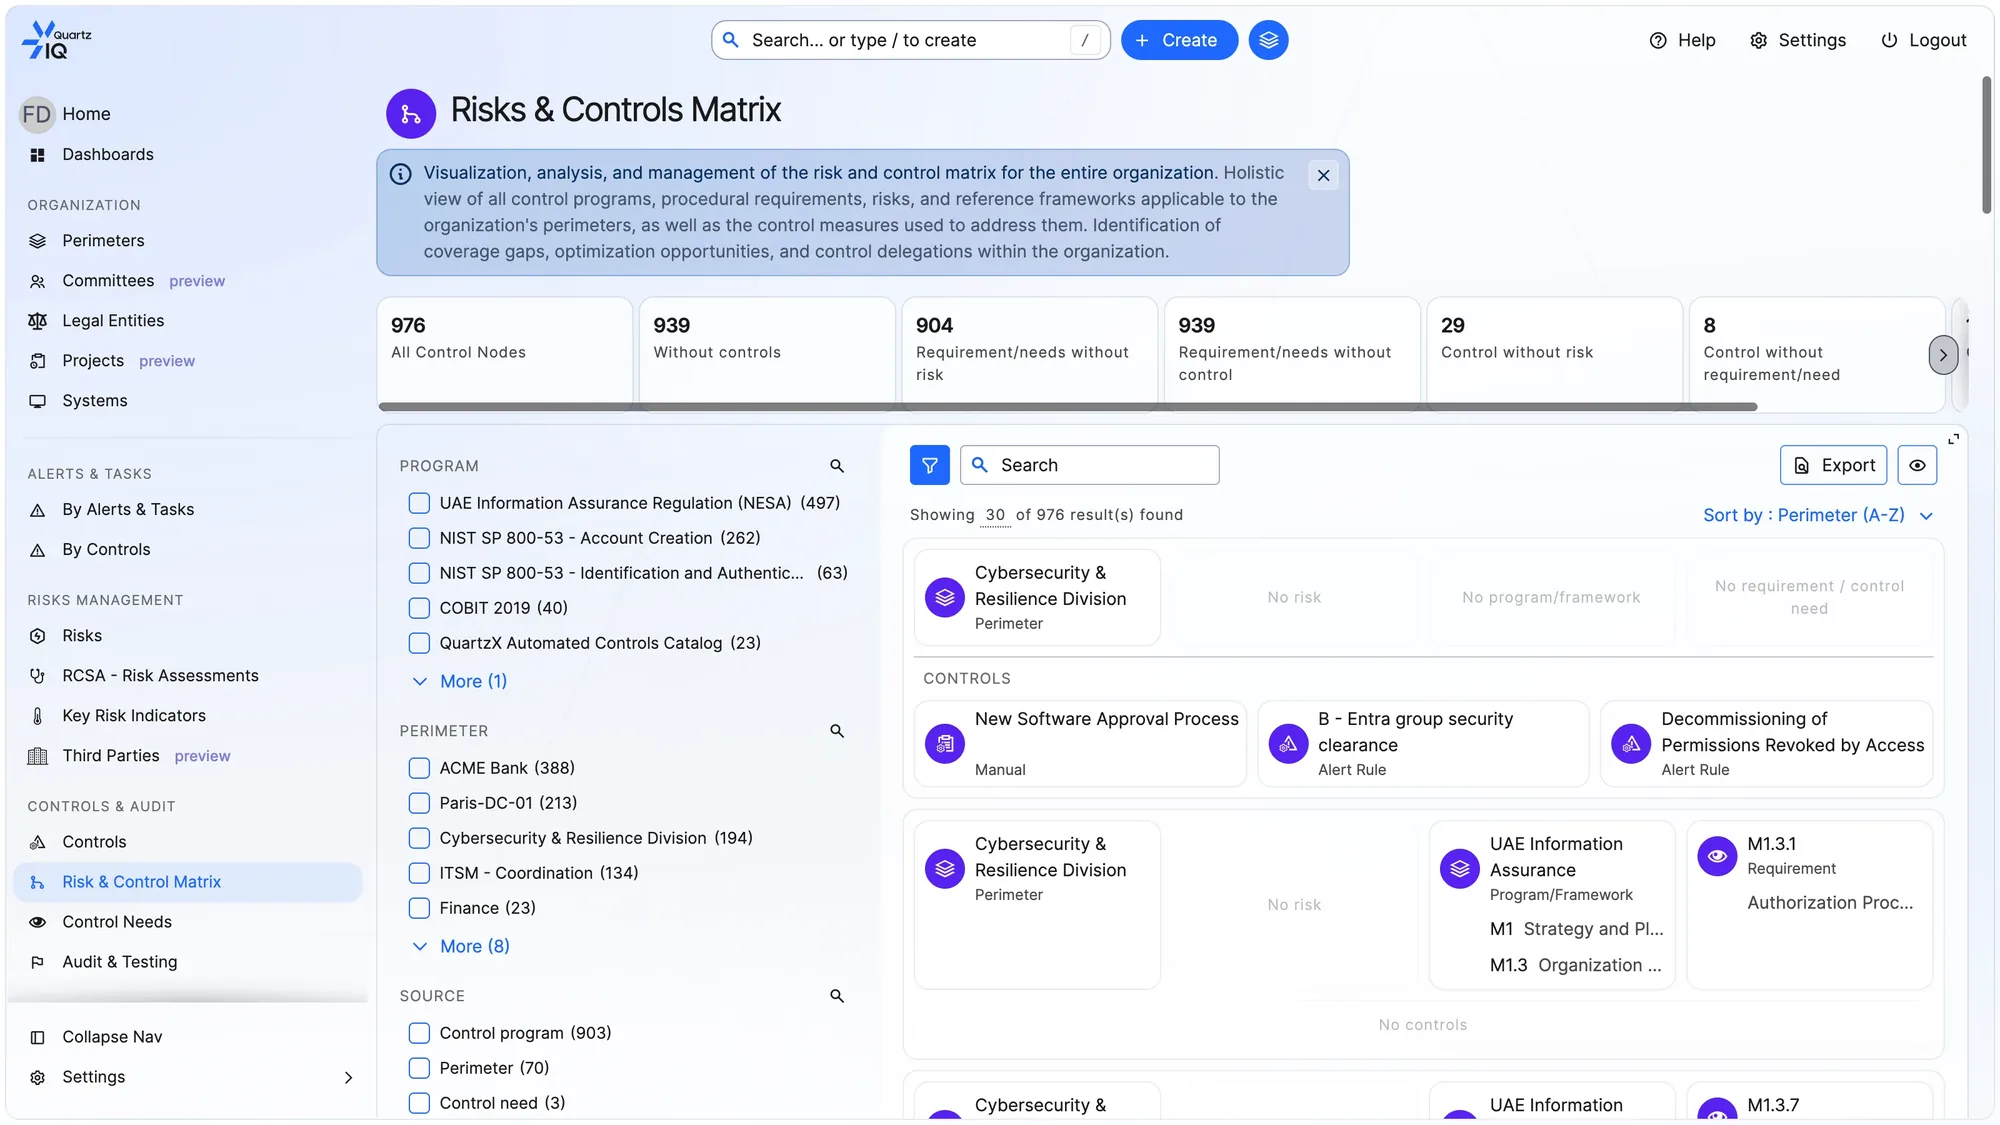
Task: Click the M1.3.1 requirement eye icon
Action: coord(1717,856)
